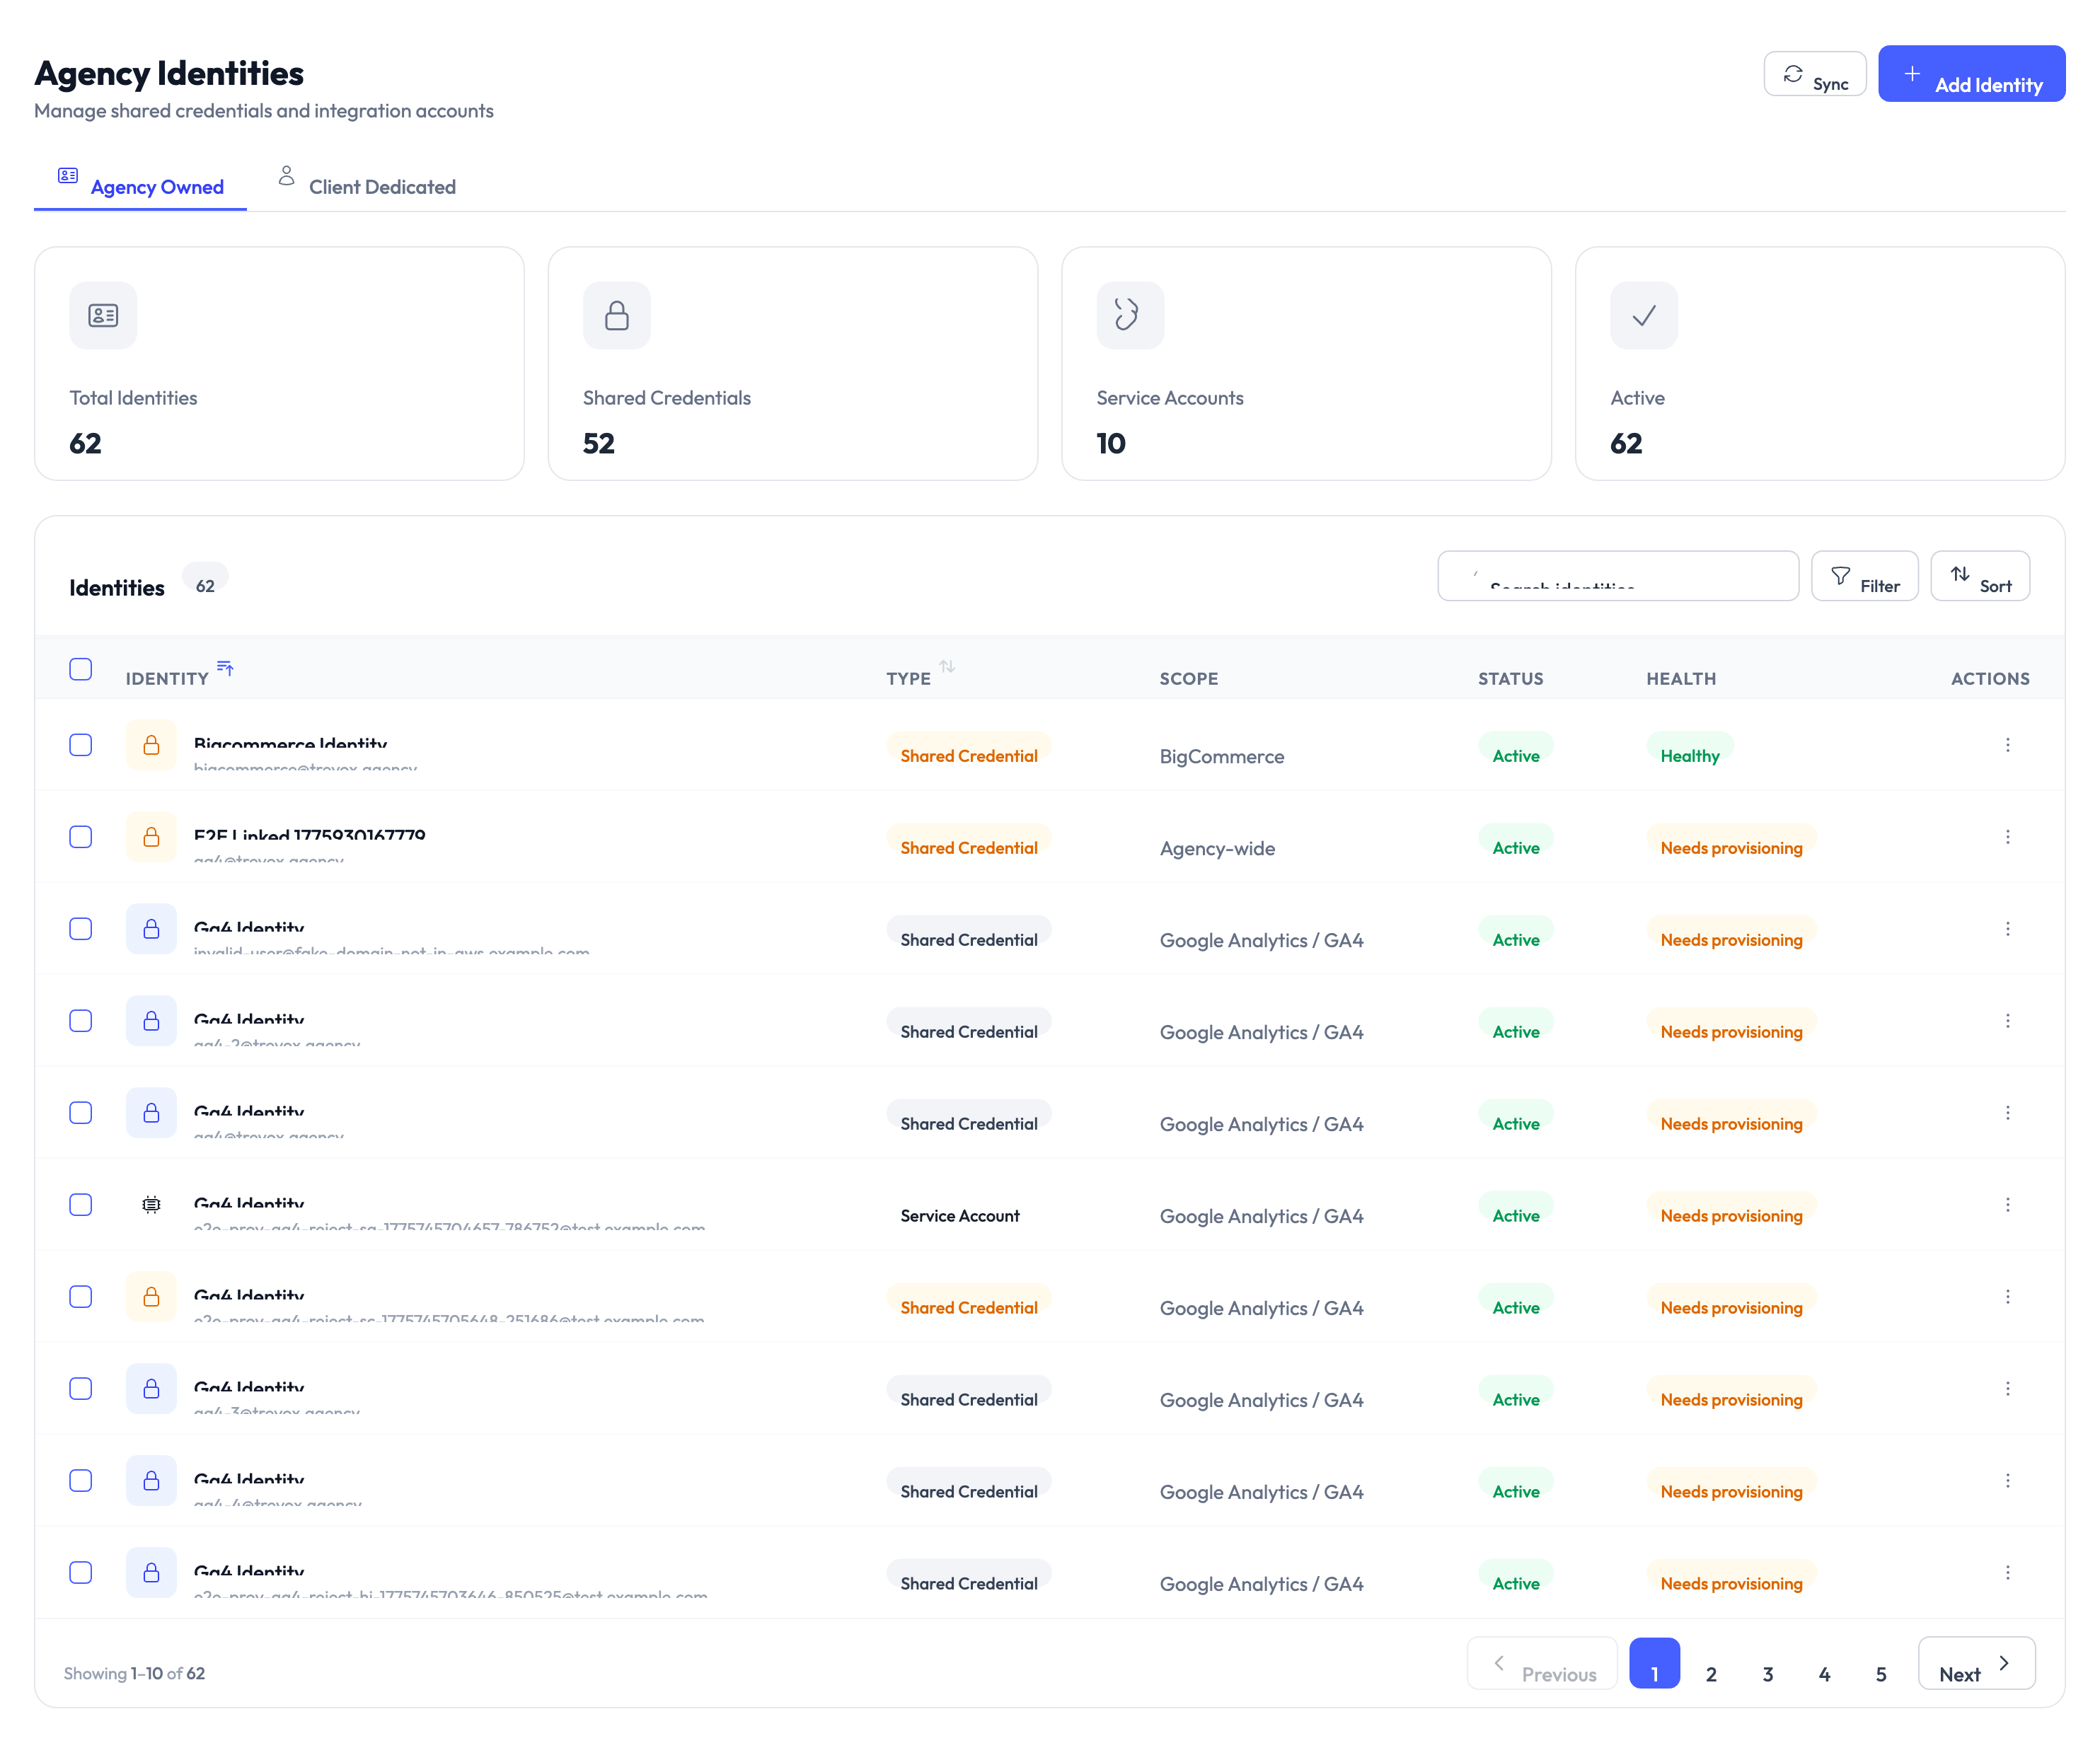Check the Bigcommerce Identity row checkbox

click(x=81, y=745)
